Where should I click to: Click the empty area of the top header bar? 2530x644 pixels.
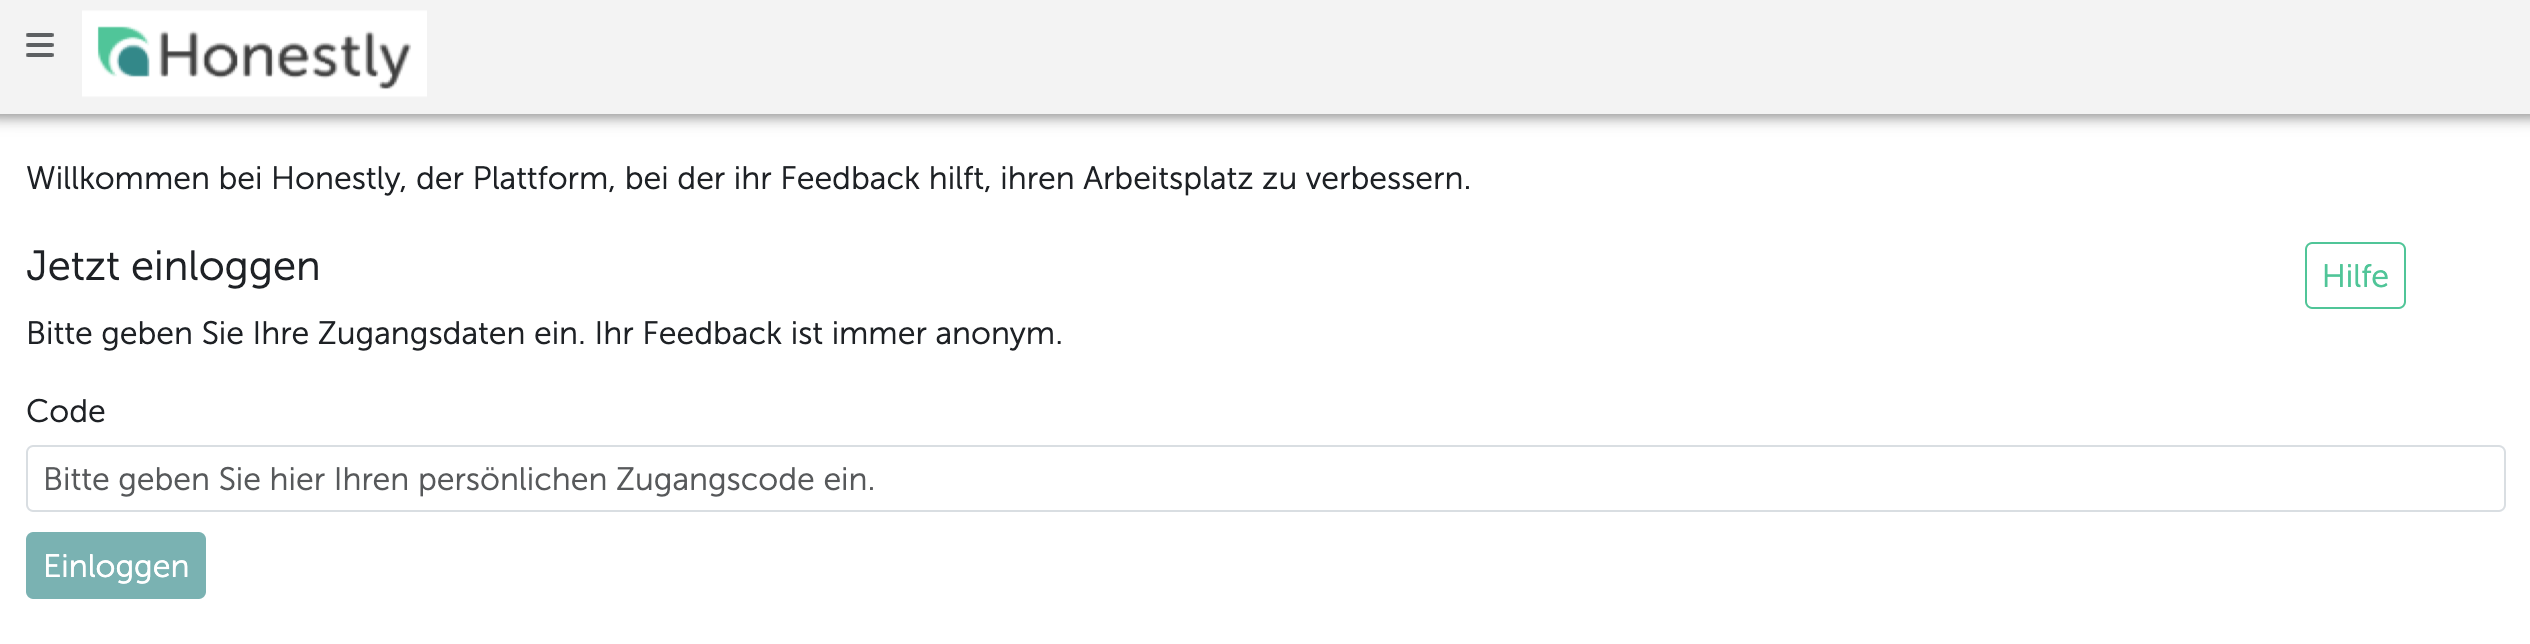pos(1400,56)
